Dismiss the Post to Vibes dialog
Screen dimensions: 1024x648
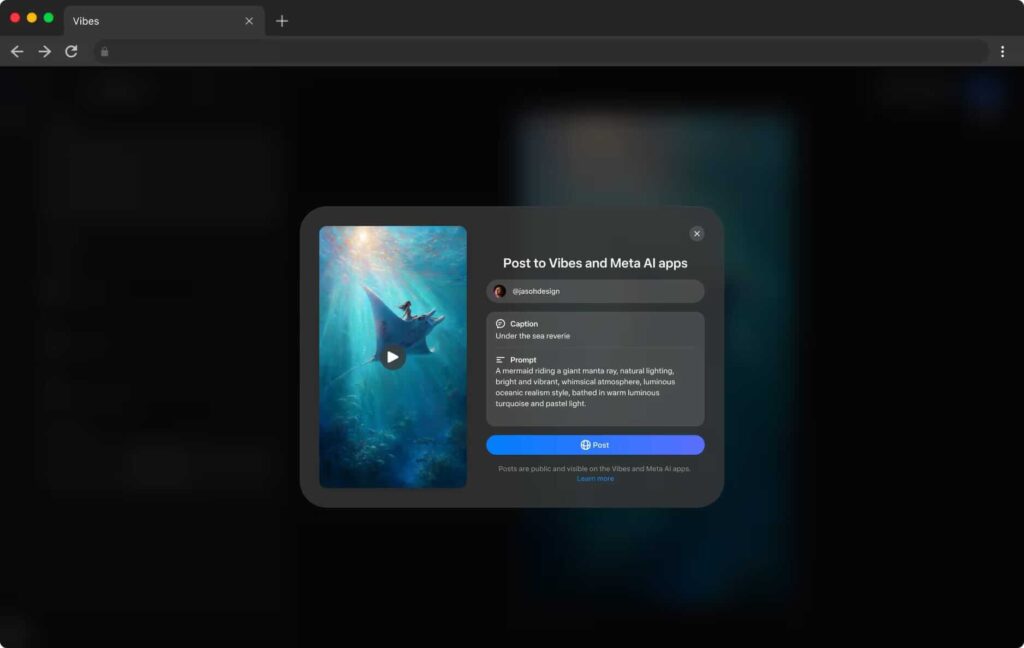[x=697, y=233]
